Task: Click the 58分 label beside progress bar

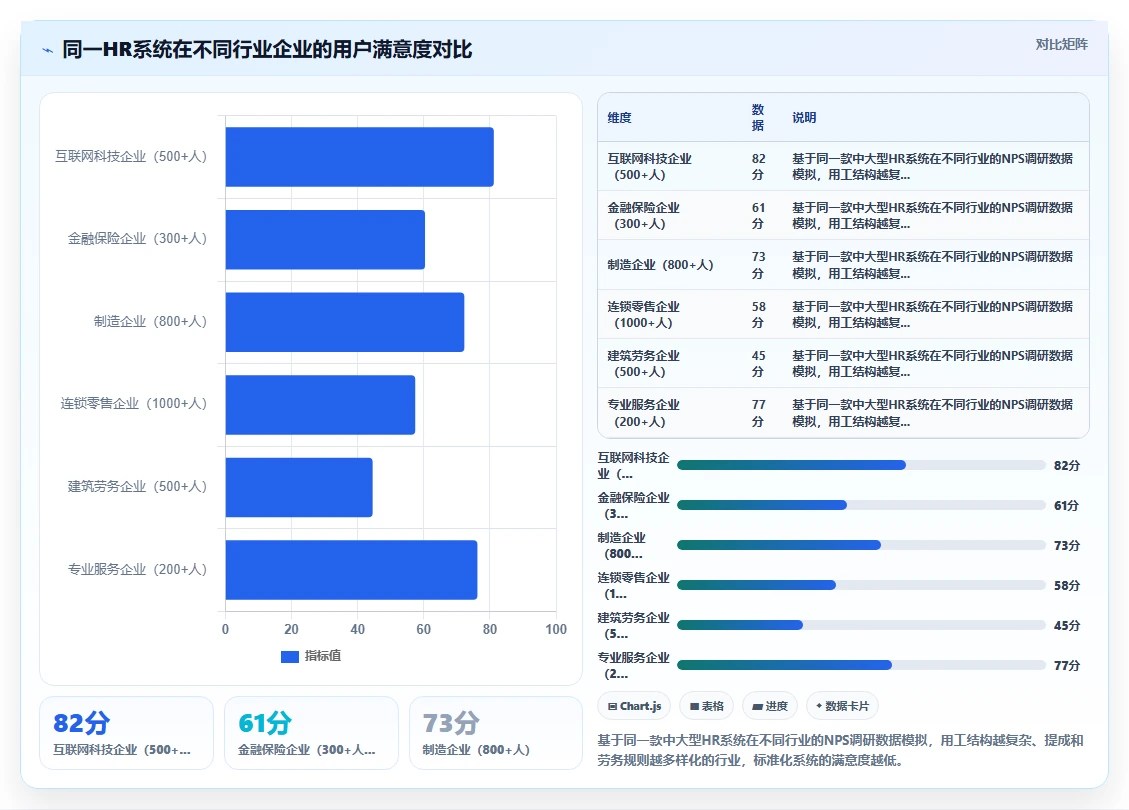Action: [x=1066, y=586]
